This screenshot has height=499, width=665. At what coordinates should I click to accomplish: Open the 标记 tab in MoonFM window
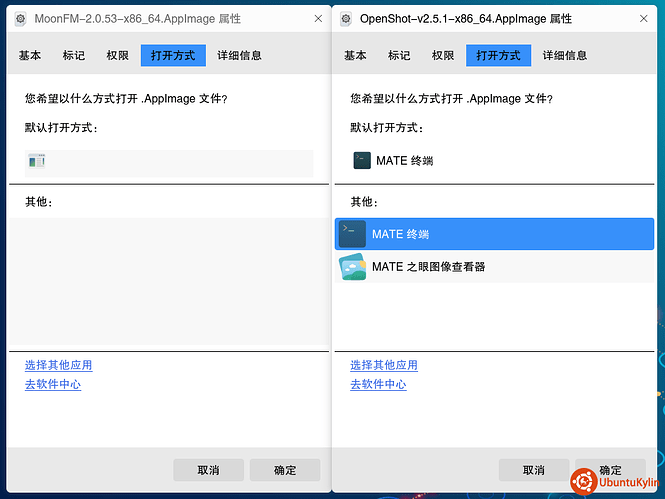tap(73, 56)
